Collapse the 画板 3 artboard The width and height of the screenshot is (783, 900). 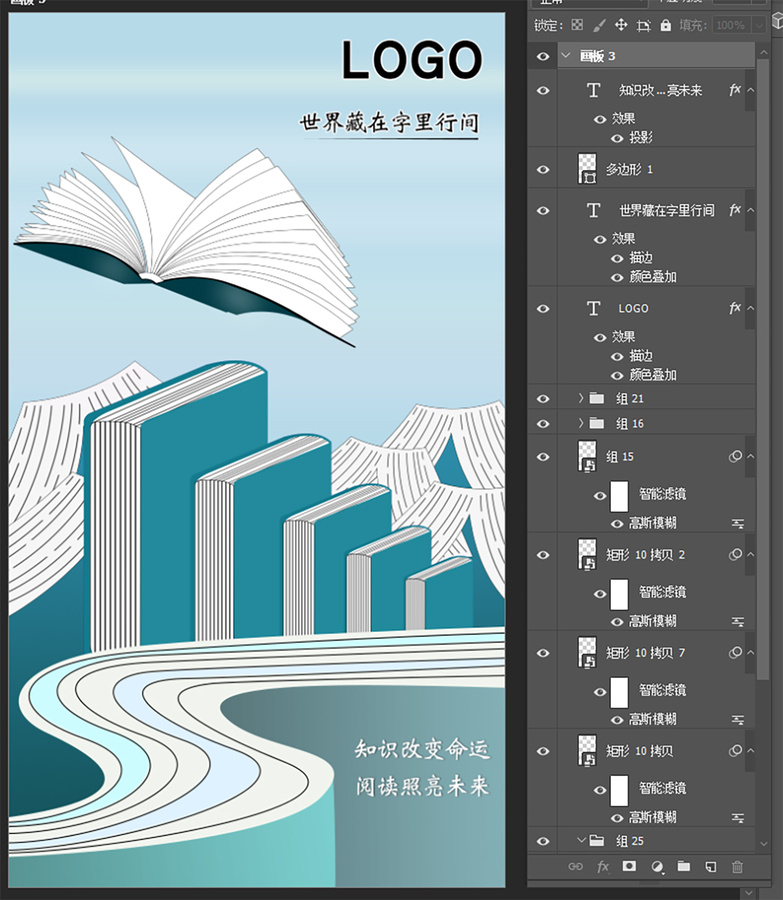[566, 56]
